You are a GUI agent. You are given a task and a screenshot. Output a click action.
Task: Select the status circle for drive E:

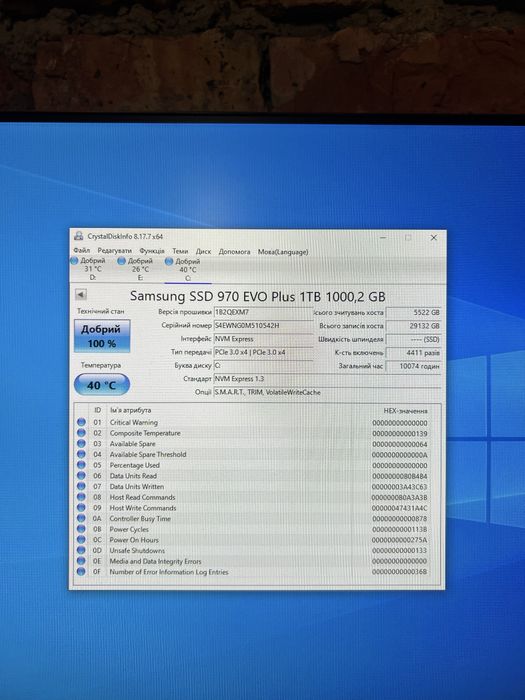pyautogui.click(x=121, y=261)
